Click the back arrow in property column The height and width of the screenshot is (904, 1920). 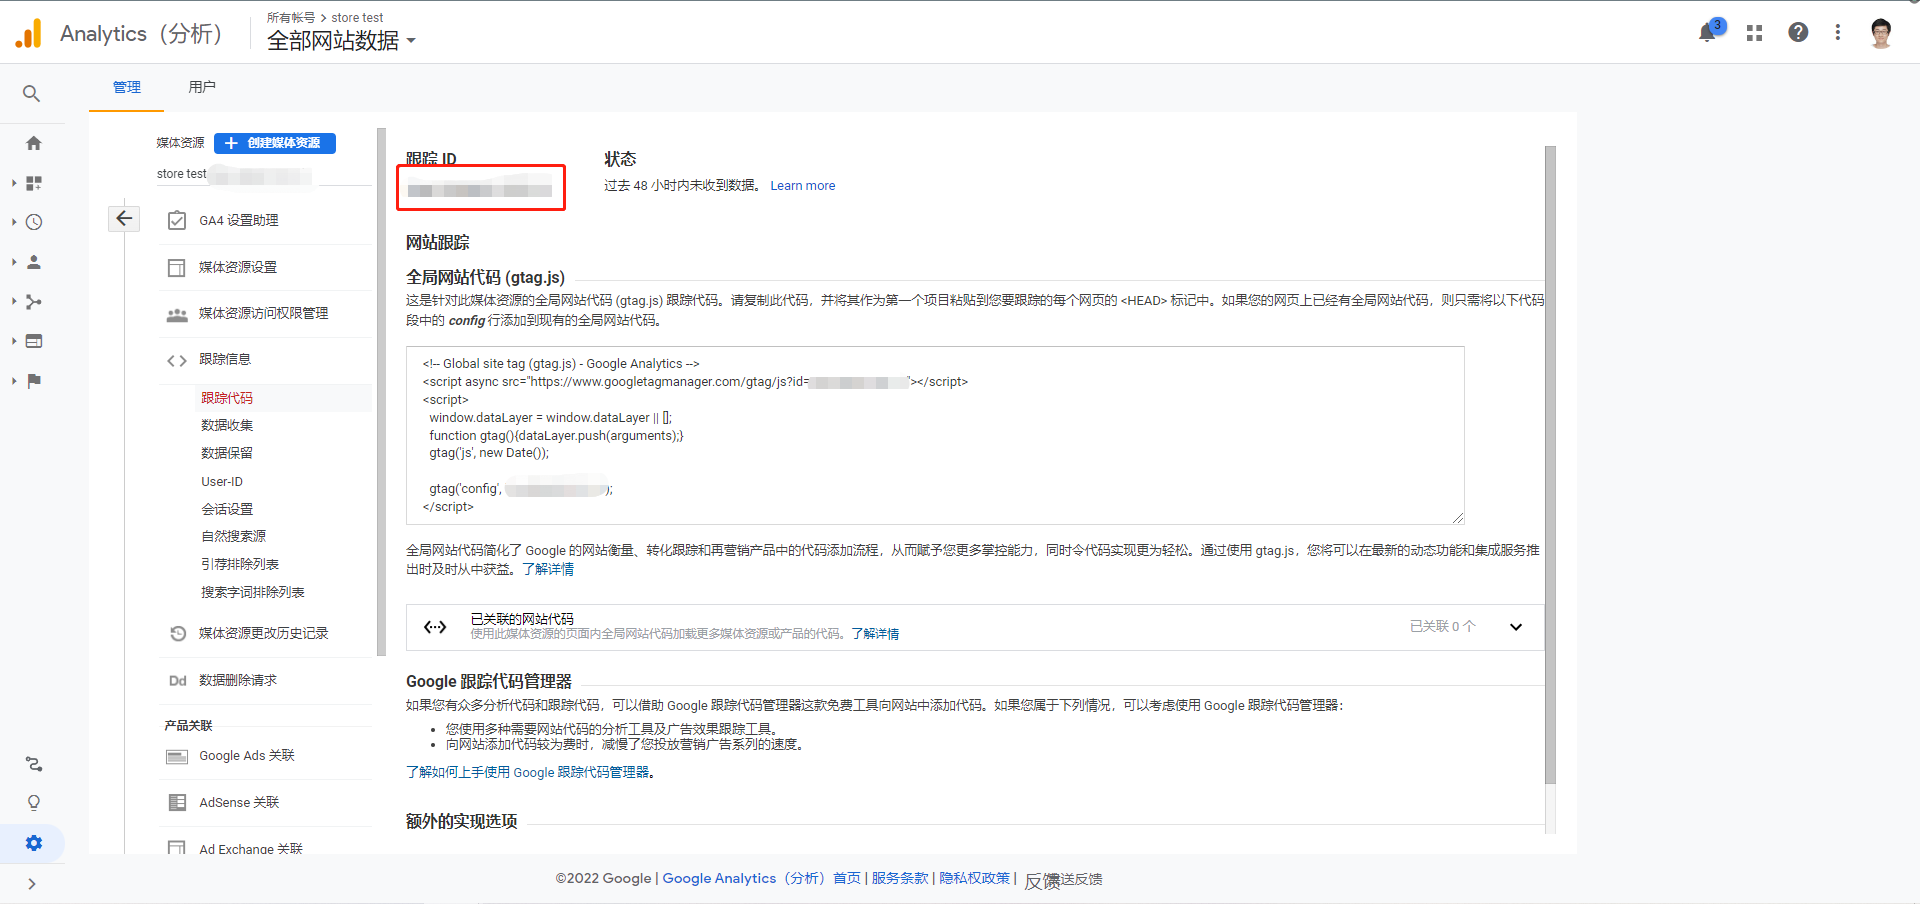pos(124,218)
